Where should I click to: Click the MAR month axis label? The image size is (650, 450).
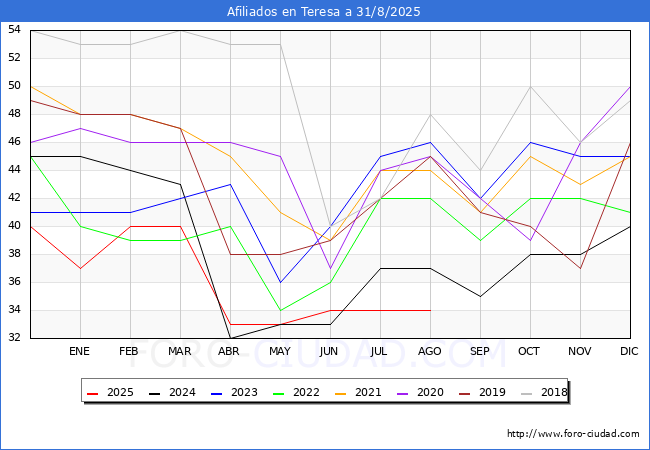pyautogui.click(x=179, y=351)
